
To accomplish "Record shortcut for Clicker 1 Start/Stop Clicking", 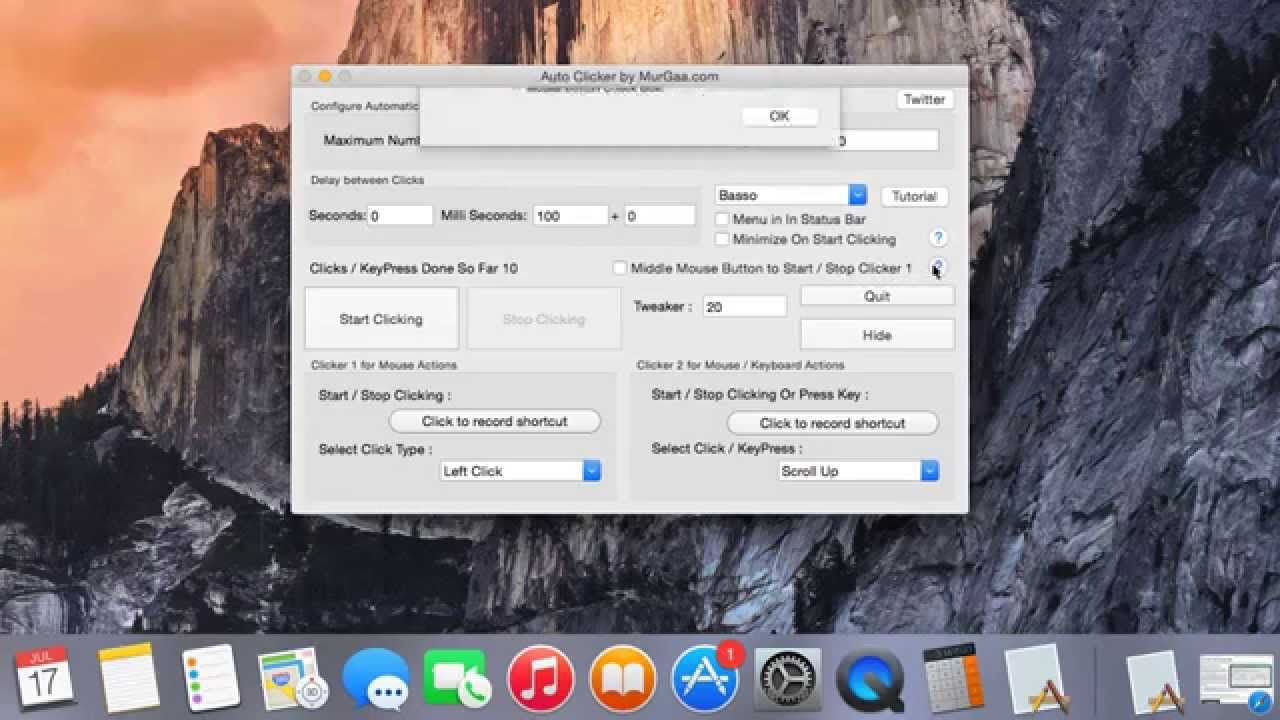I will (495, 421).
